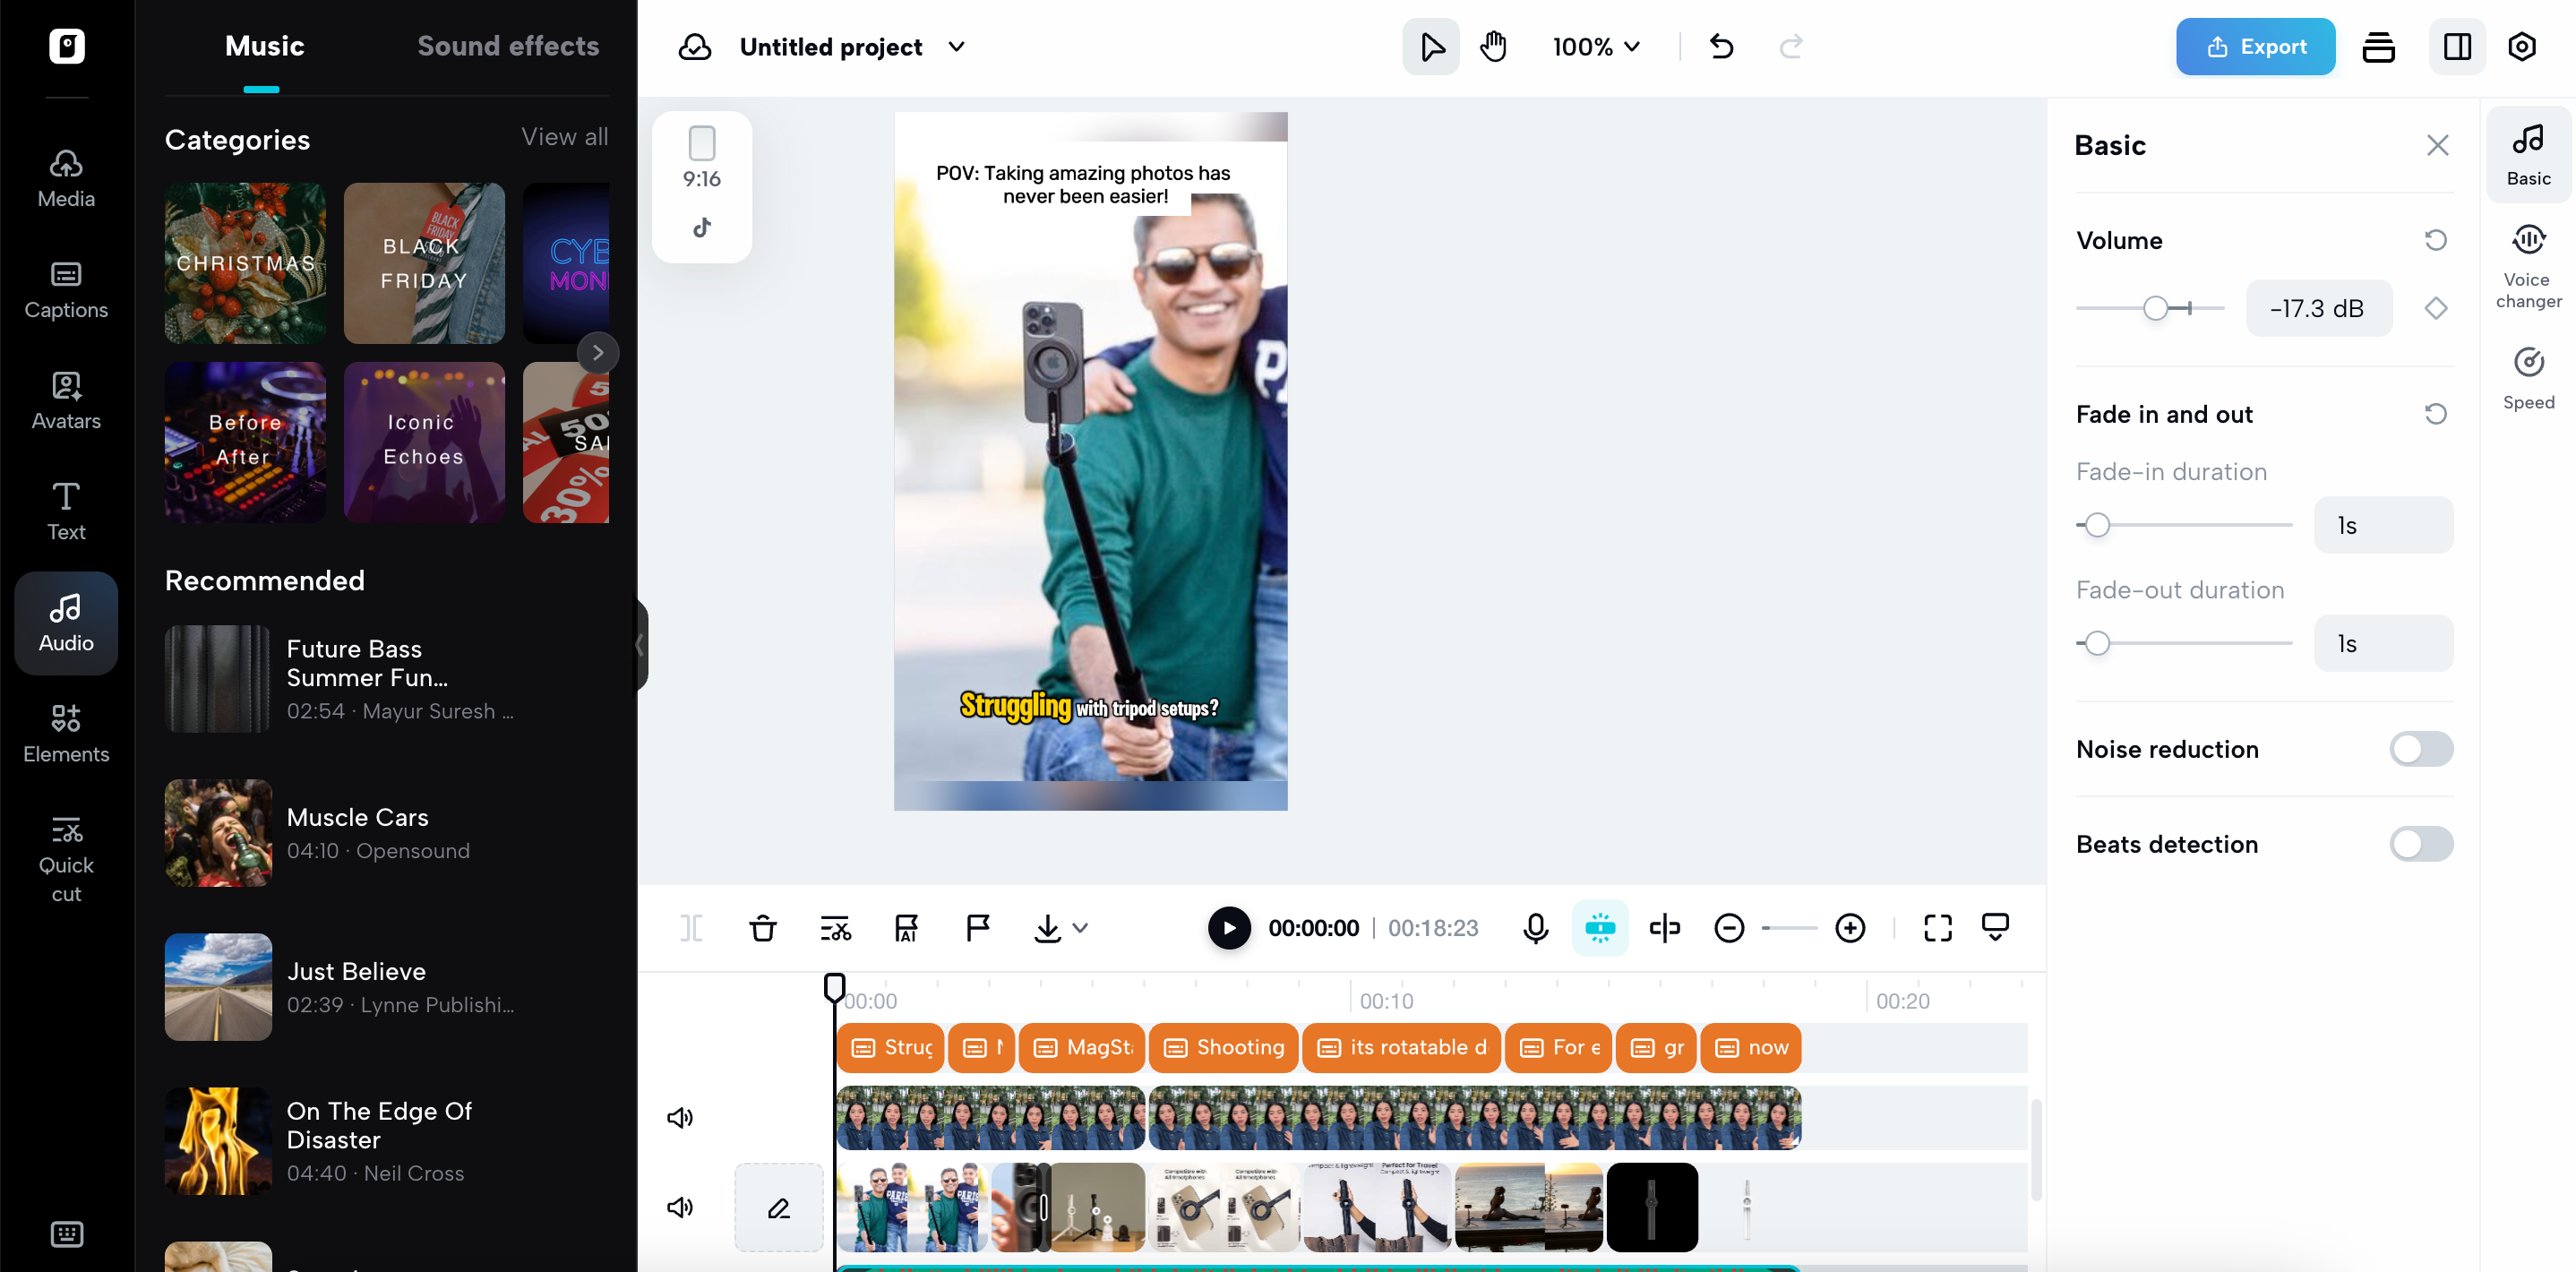Image resolution: width=2576 pixels, height=1272 pixels.
Task: Adjust the Fade-out duration slider
Action: [x=2184, y=643]
